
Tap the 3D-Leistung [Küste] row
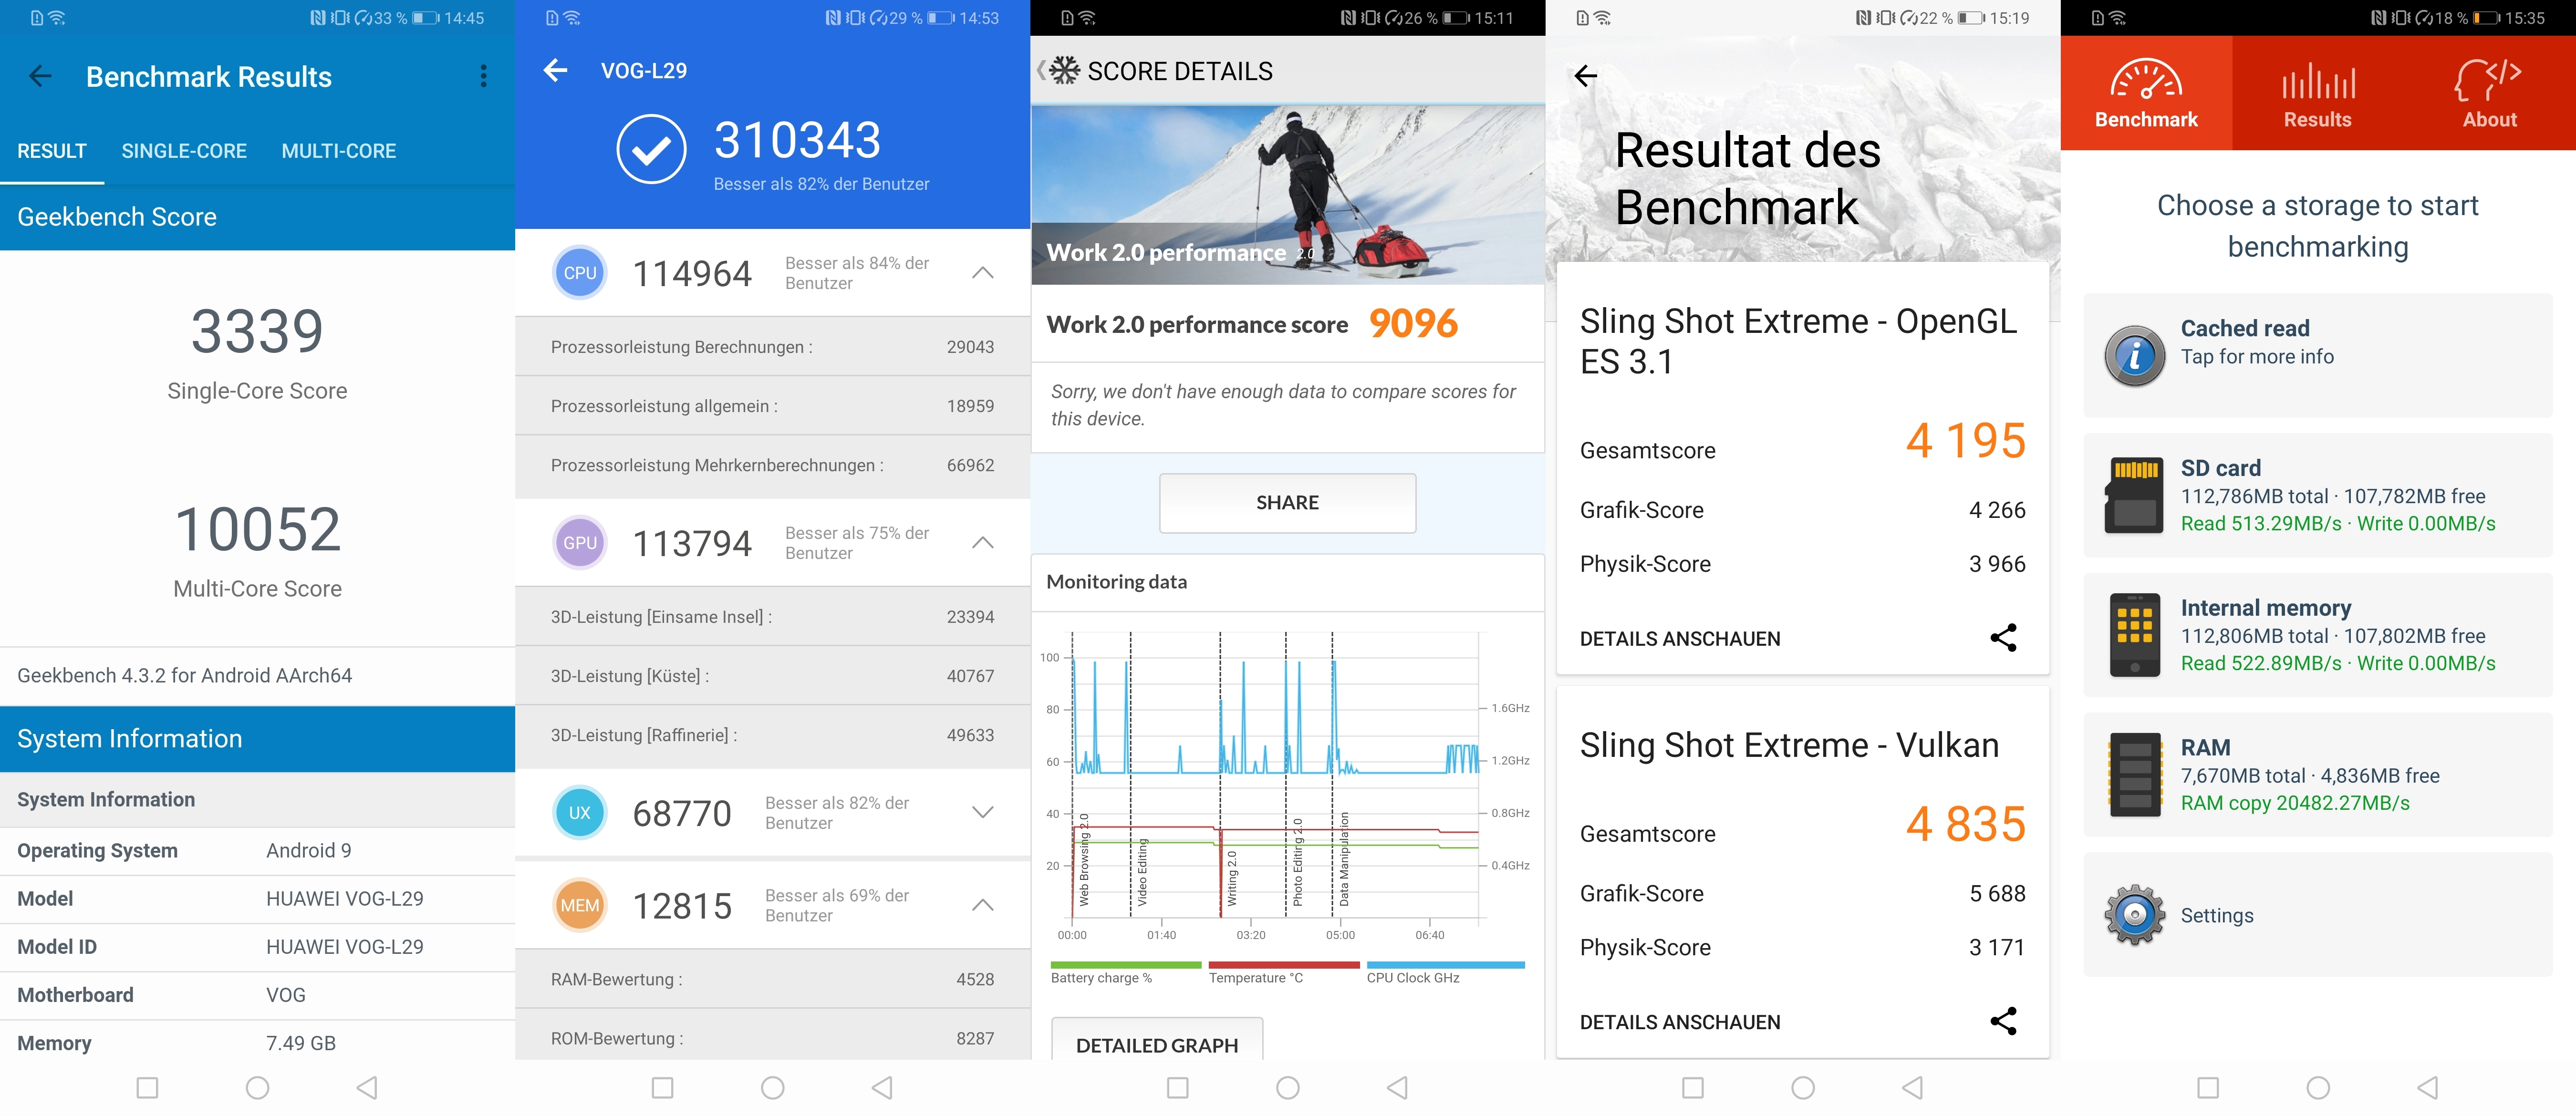click(x=772, y=676)
